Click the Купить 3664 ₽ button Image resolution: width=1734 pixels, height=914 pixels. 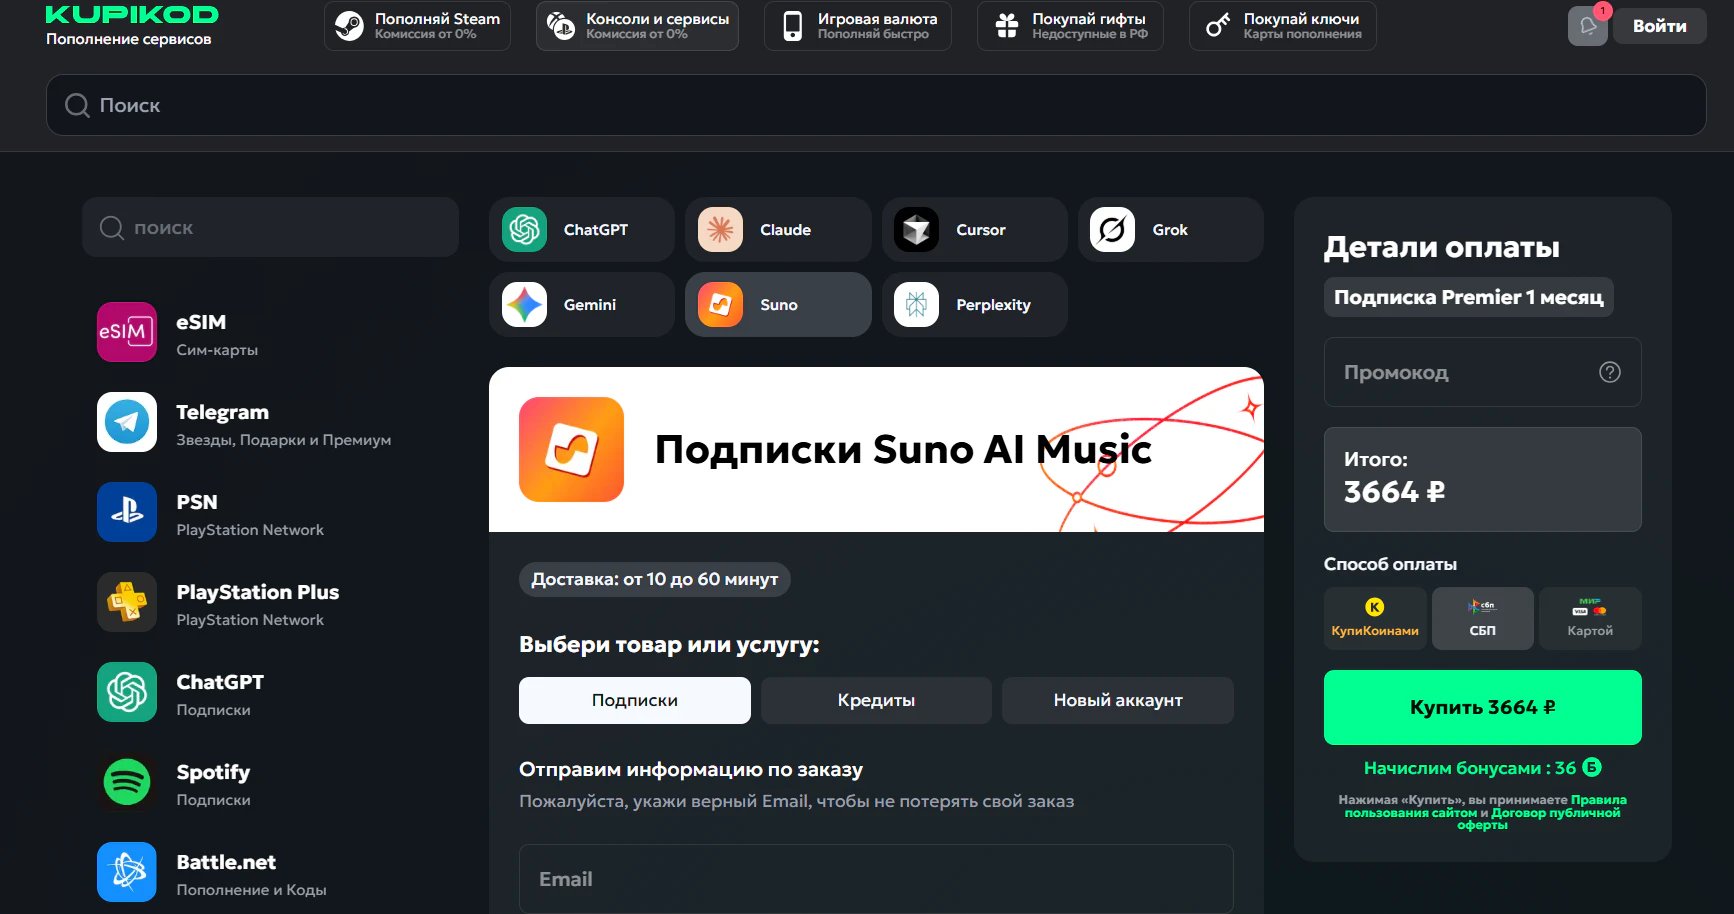1483,707
